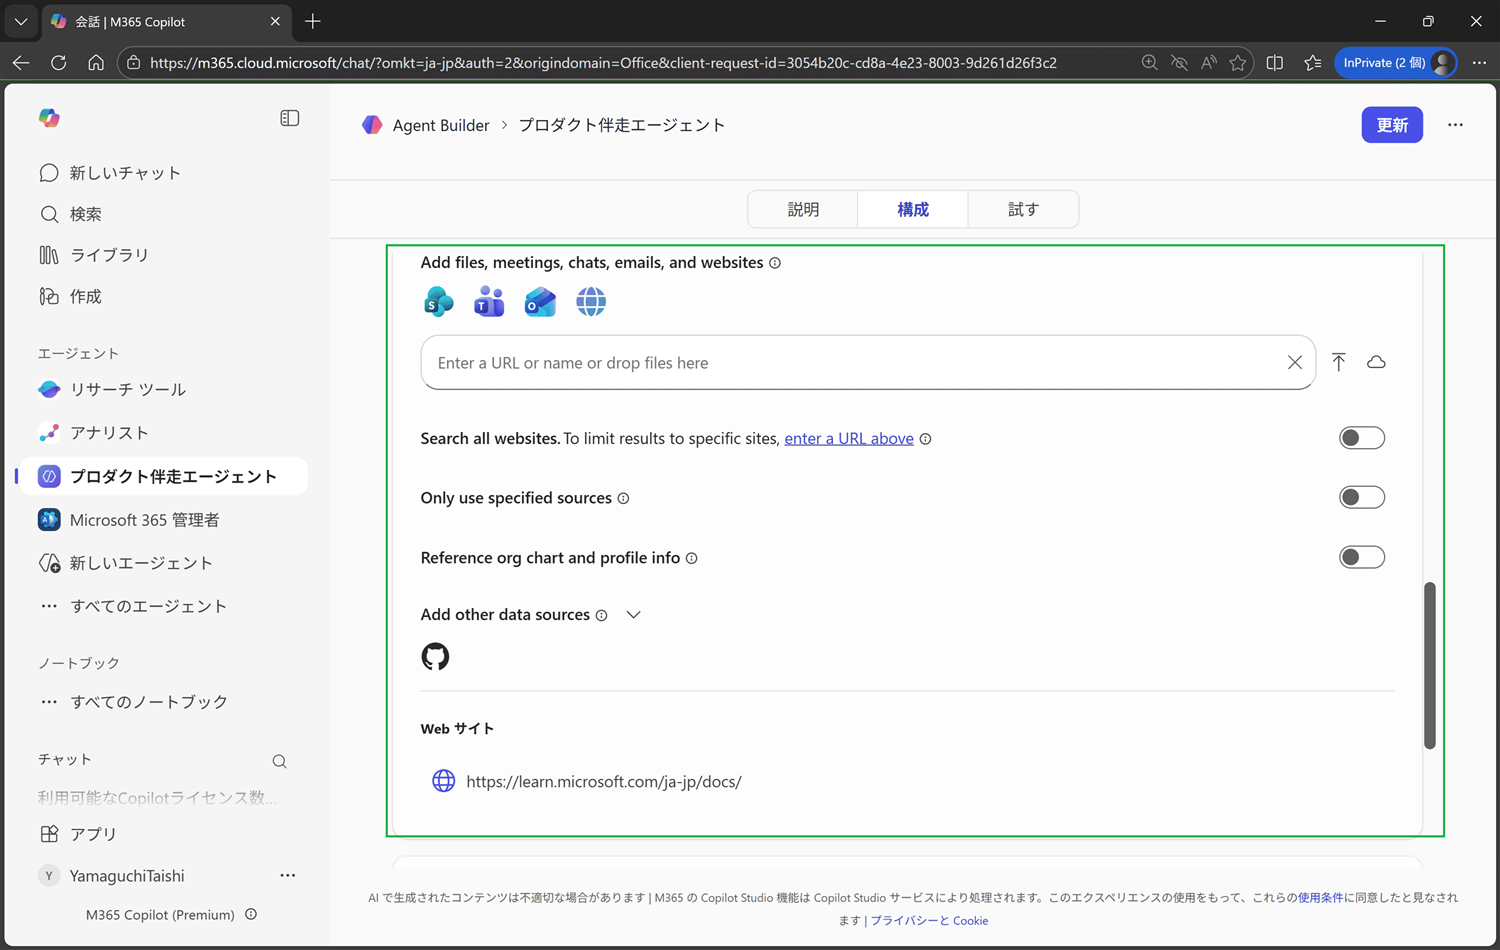Click the info icon next to M365 Copilot (Premium)
The height and width of the screenshot is (950, 1500).
[x=251, y=914]
